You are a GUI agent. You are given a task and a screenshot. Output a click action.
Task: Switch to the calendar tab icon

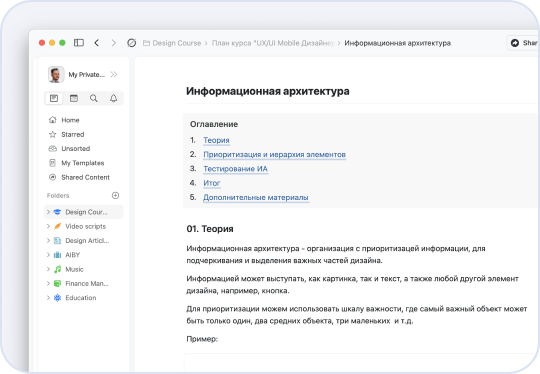pos(74,98)
